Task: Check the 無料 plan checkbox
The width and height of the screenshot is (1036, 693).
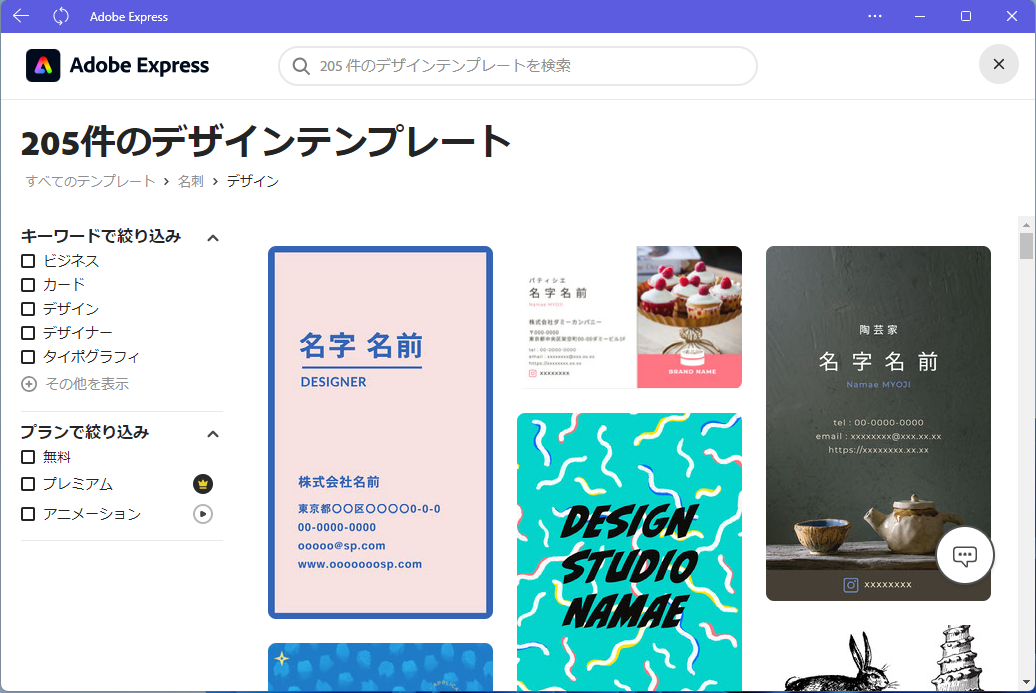Action: pyautogui.click(x=28, y=457)
